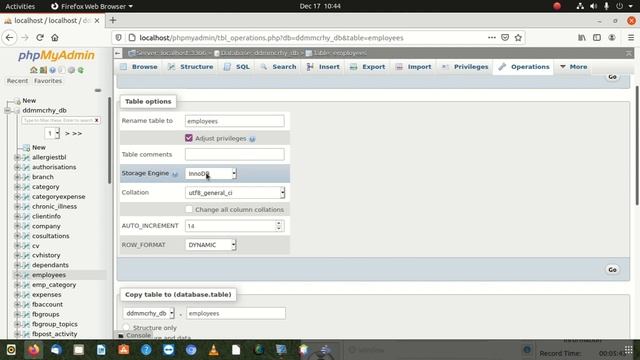Click Firefox home button

coord(55,38)
